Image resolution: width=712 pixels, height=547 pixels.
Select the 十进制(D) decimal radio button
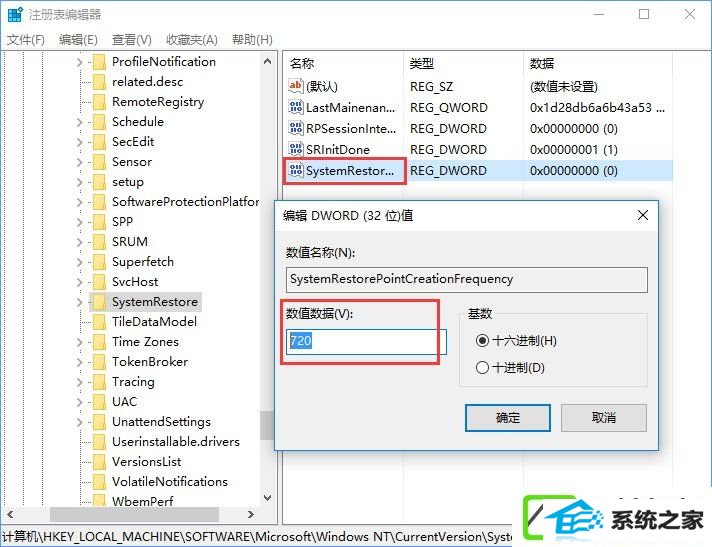coord(482,367)
